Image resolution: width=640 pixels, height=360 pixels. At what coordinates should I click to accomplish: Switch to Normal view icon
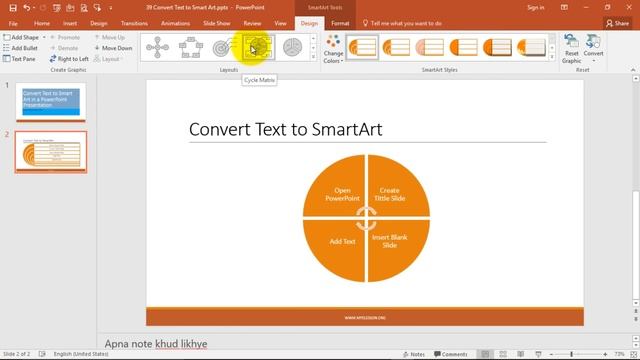485,354
